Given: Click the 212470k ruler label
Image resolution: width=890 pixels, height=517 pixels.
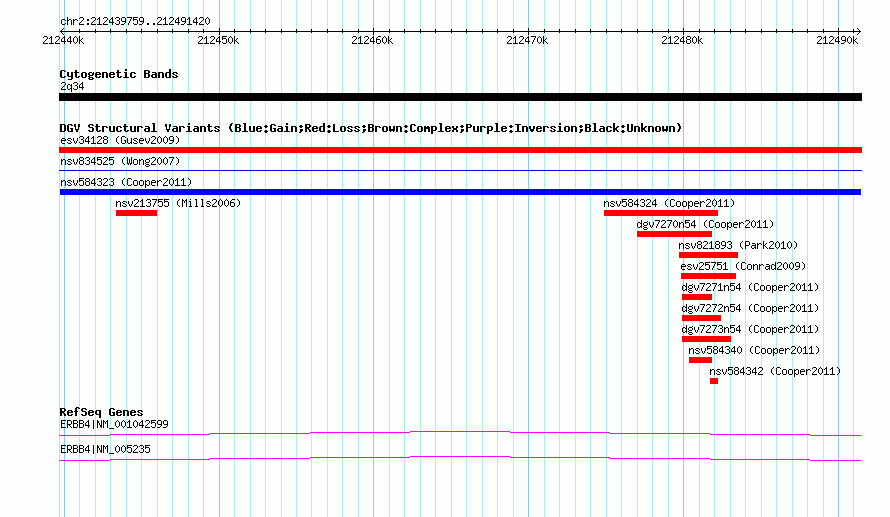Looking at the screenshot, I should point(527,40).
